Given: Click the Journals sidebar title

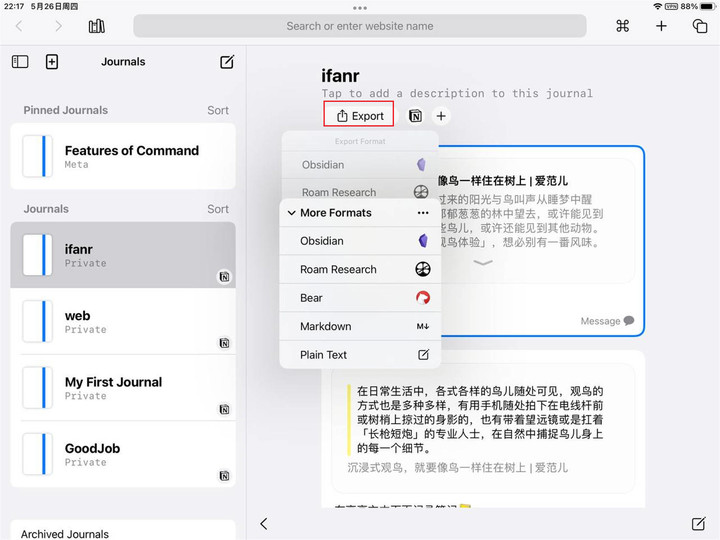Looking at the screenshot, I should 123,62.
